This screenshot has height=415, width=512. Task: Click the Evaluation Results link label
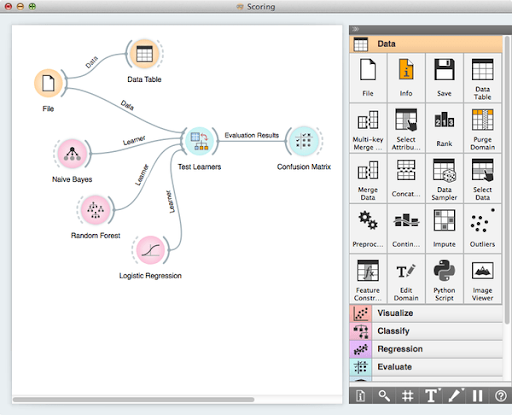tap(251, 135)
